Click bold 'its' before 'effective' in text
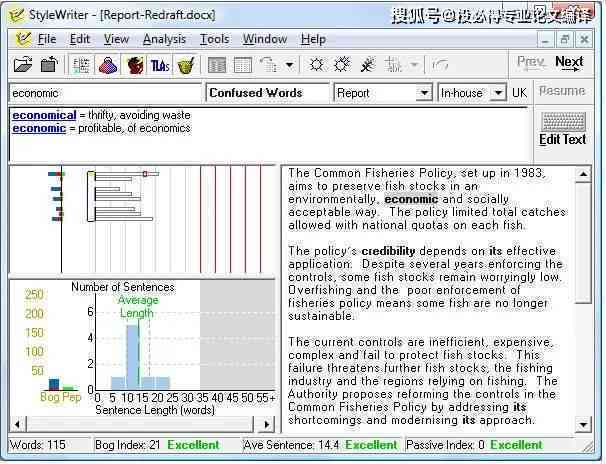 (495, 251)
